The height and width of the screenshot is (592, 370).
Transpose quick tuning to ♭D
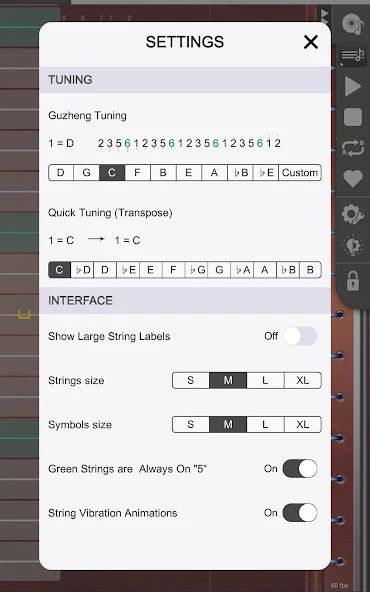pyautogui.click(x=82, y=270)
